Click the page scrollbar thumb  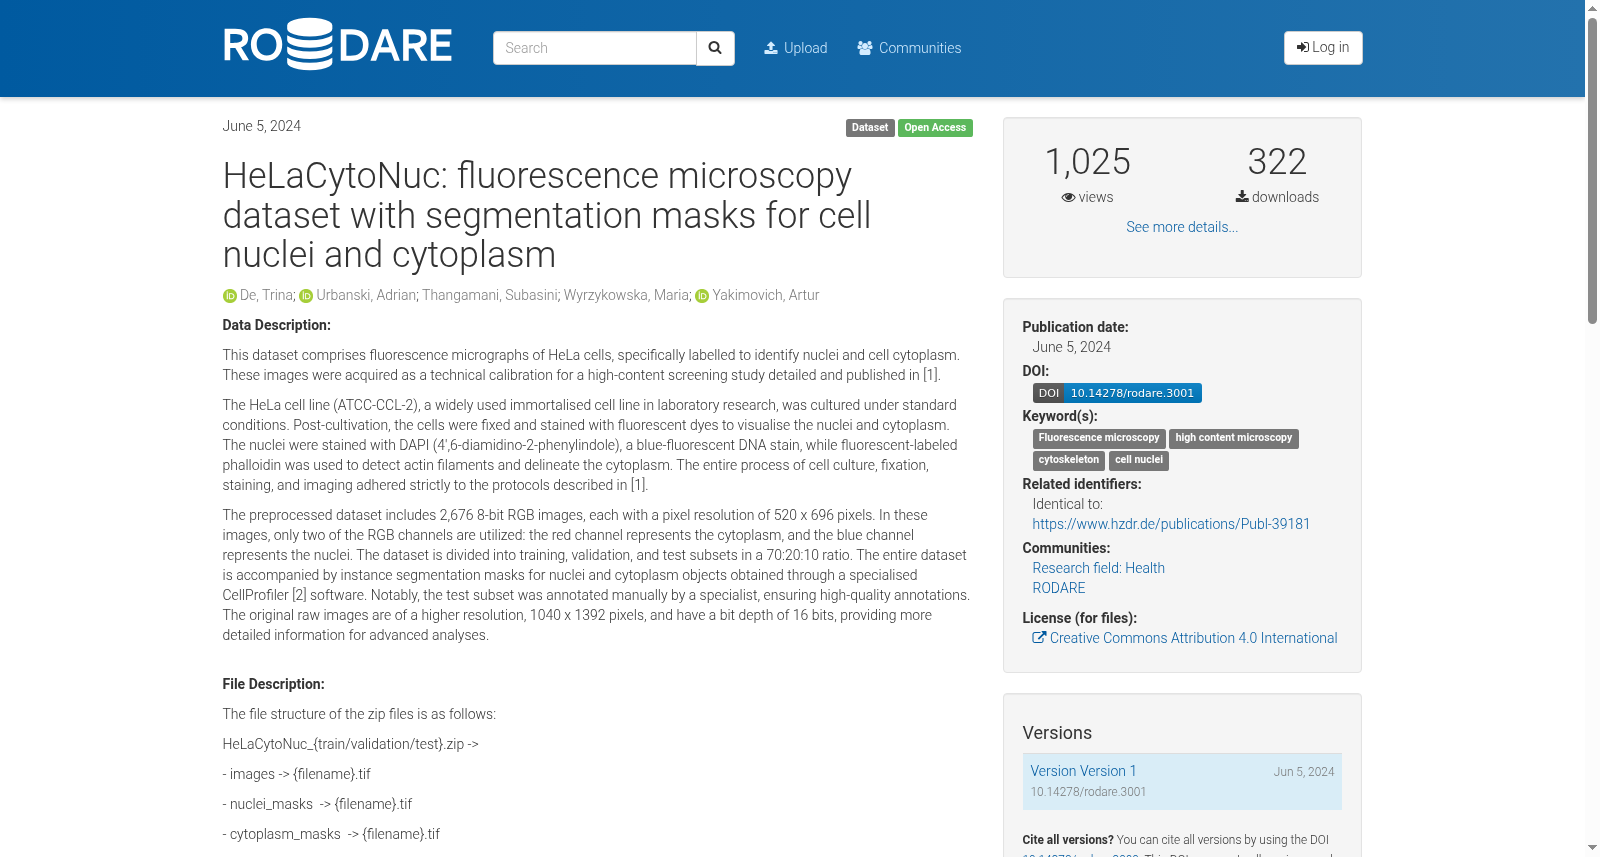[x=1592, y=170]
